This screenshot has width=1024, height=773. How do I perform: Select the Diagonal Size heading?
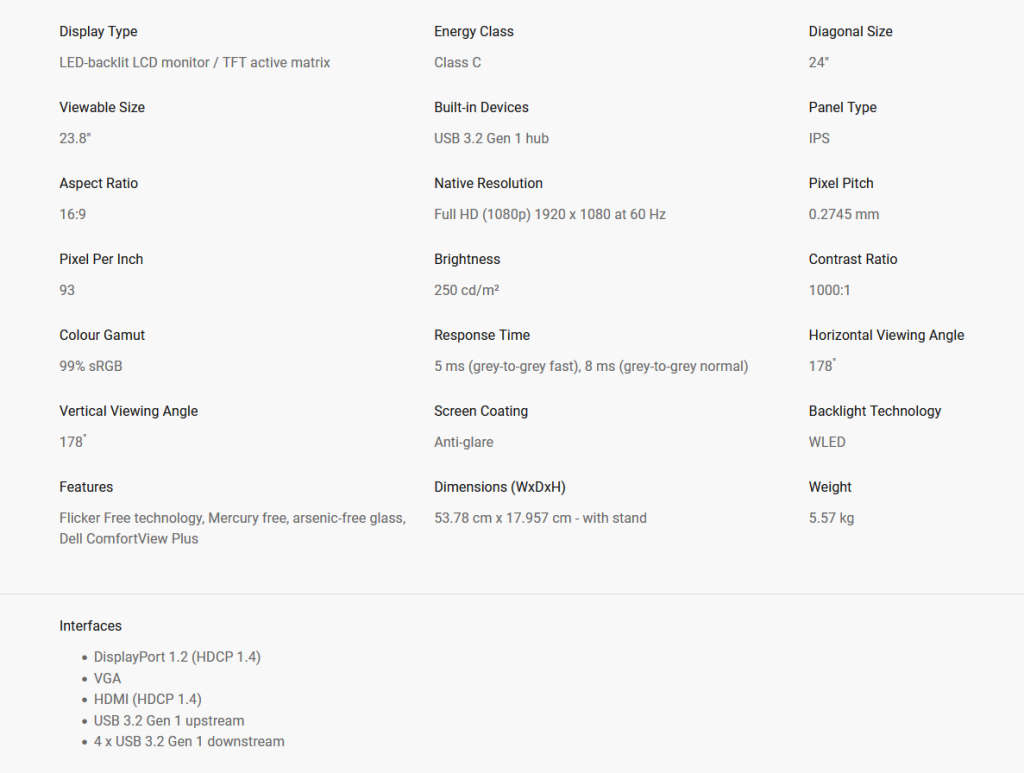(x=850, y=32)
